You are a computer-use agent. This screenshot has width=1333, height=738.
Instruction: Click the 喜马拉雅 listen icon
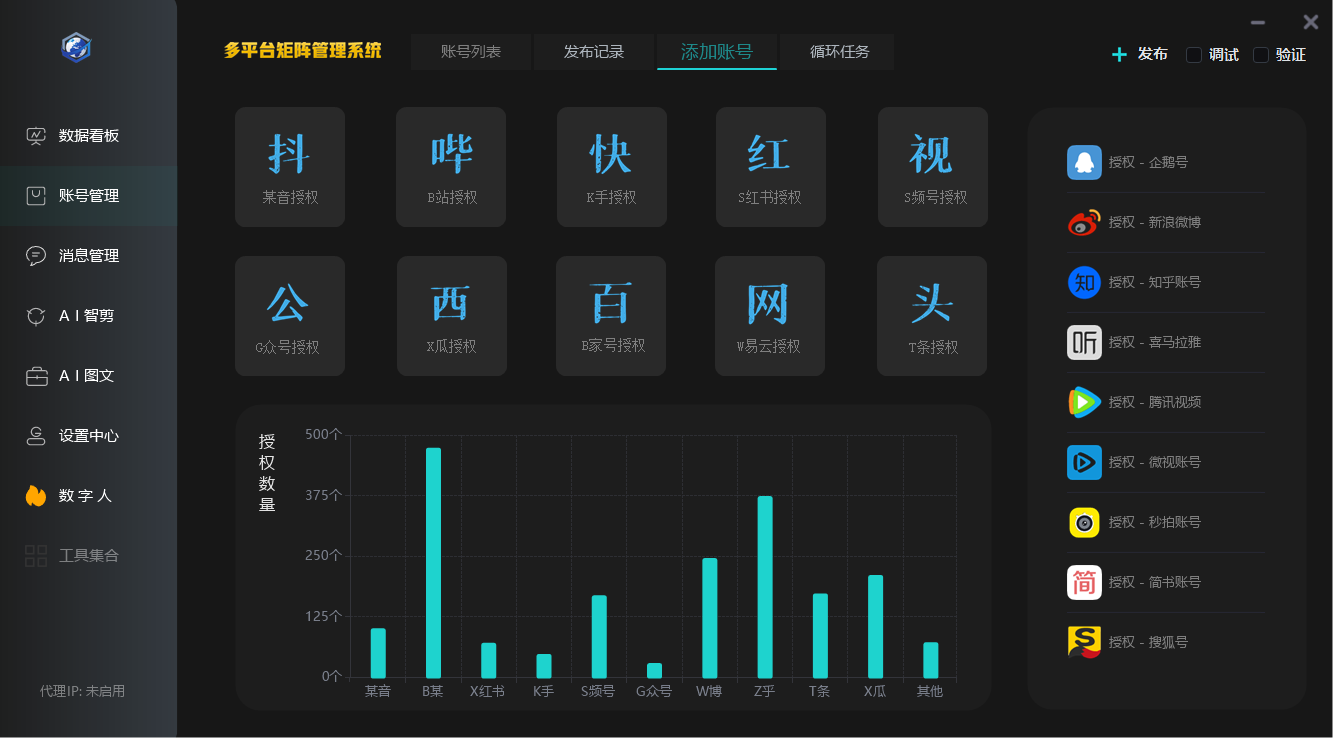(x=1084, y=342)
